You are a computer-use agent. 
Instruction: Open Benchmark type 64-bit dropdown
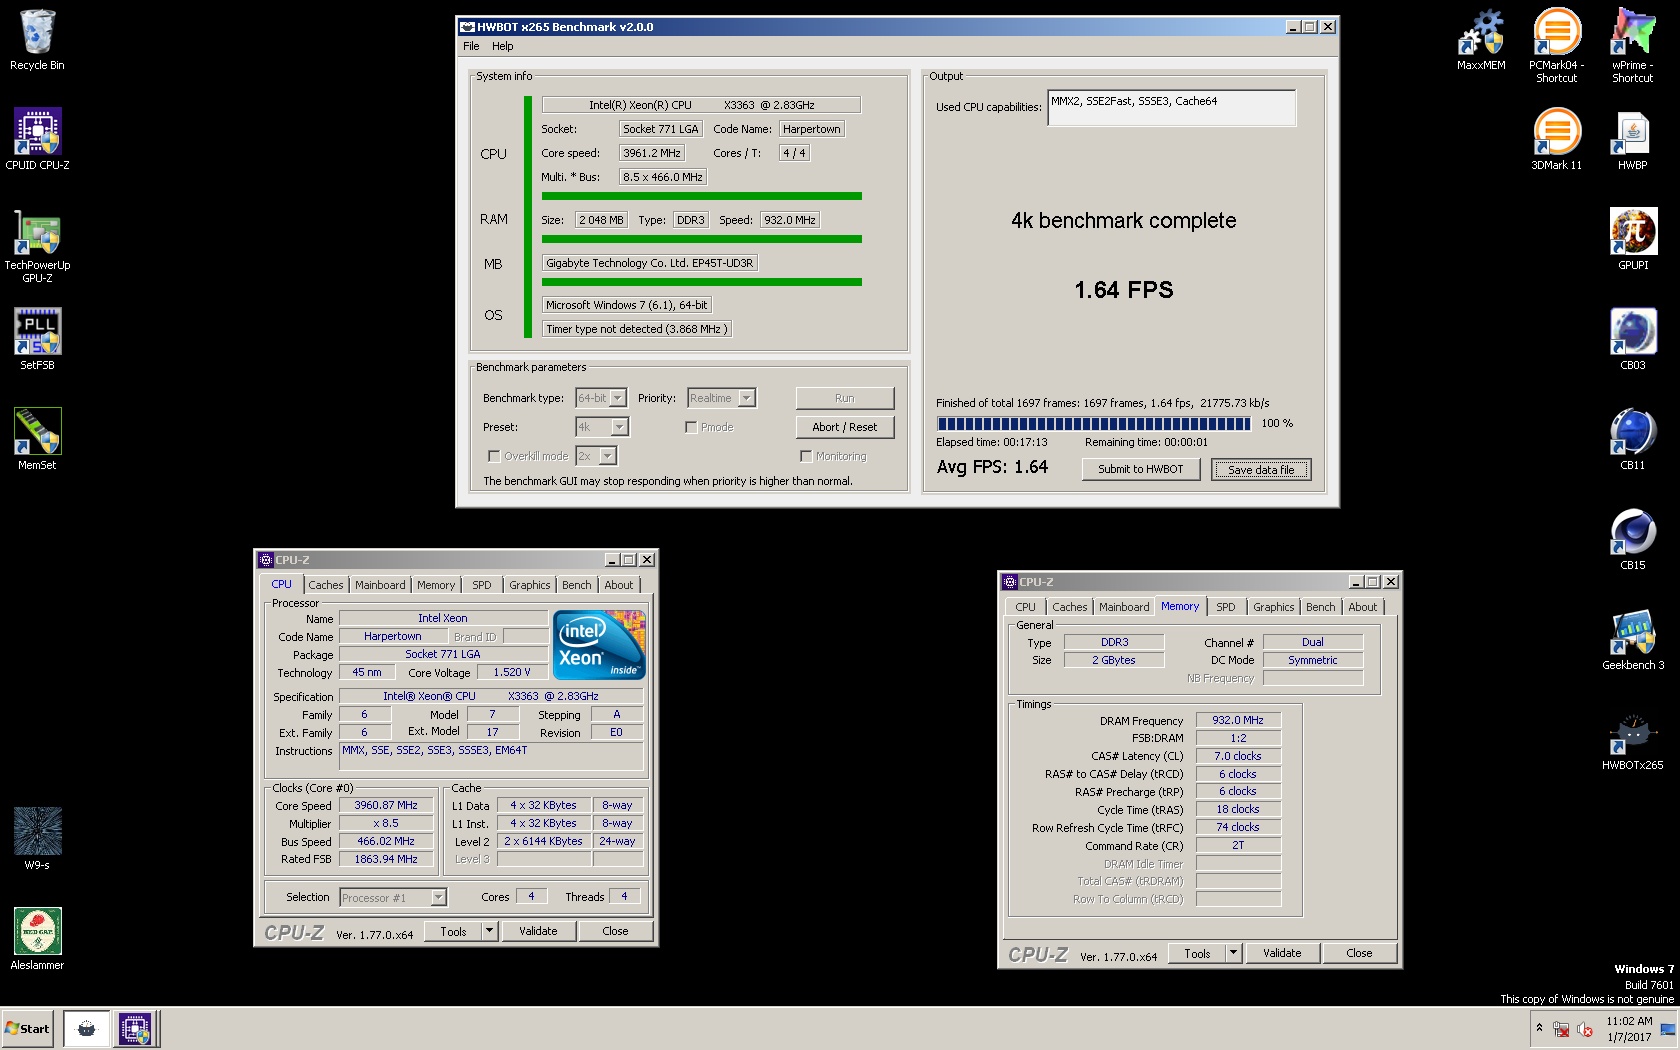(617, 398)
